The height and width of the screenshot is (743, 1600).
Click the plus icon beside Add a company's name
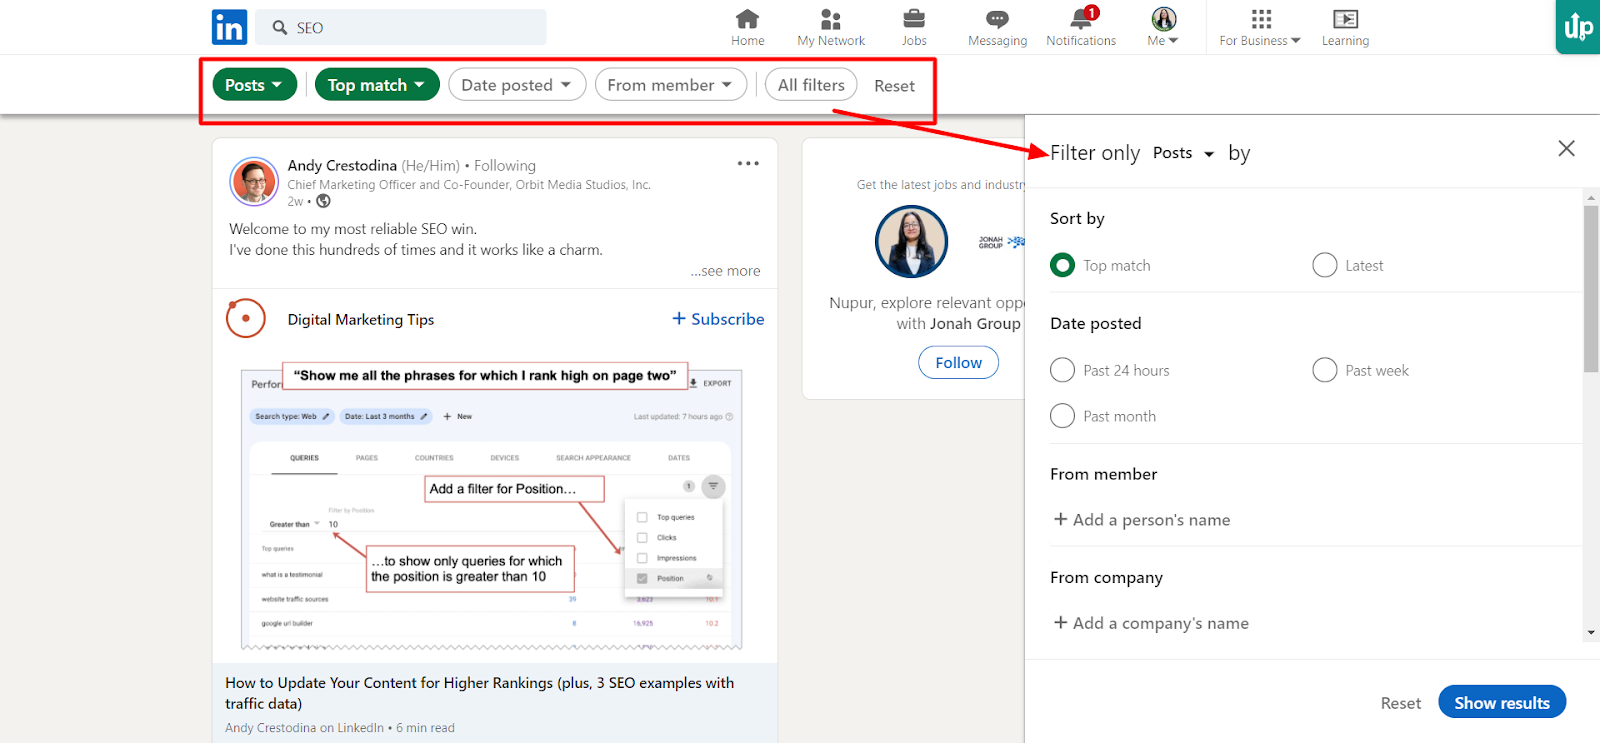(1060, 622)
